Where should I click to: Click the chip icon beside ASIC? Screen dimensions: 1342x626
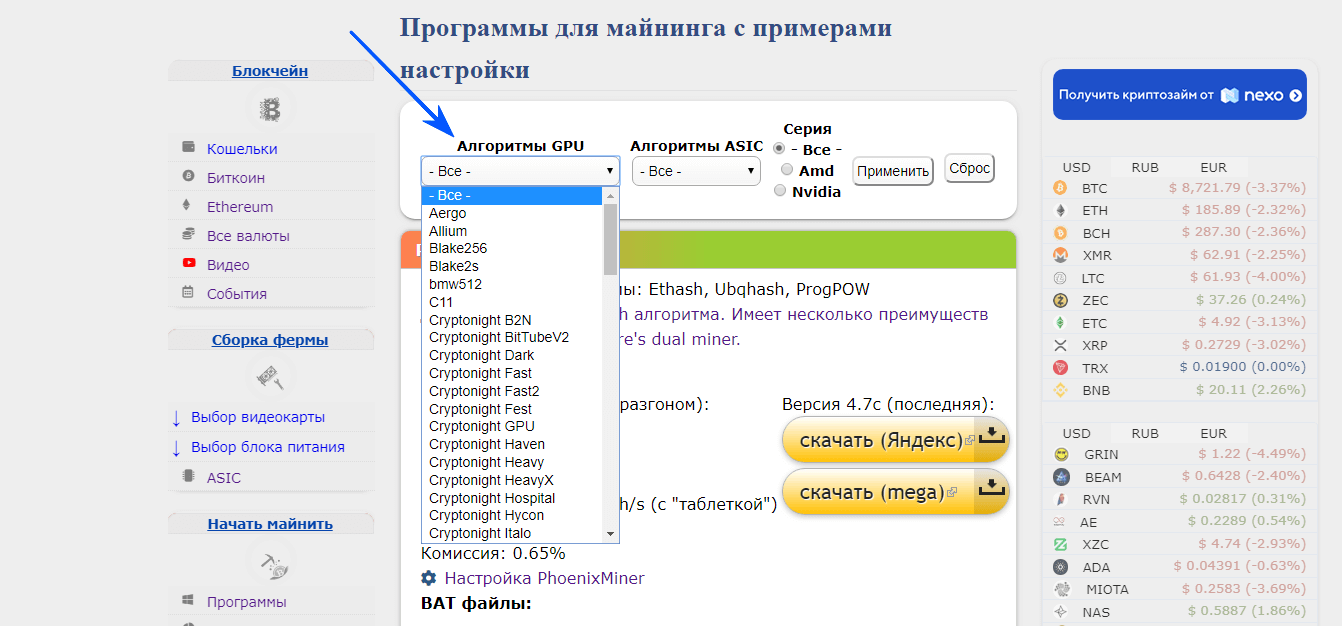point(188,476)
